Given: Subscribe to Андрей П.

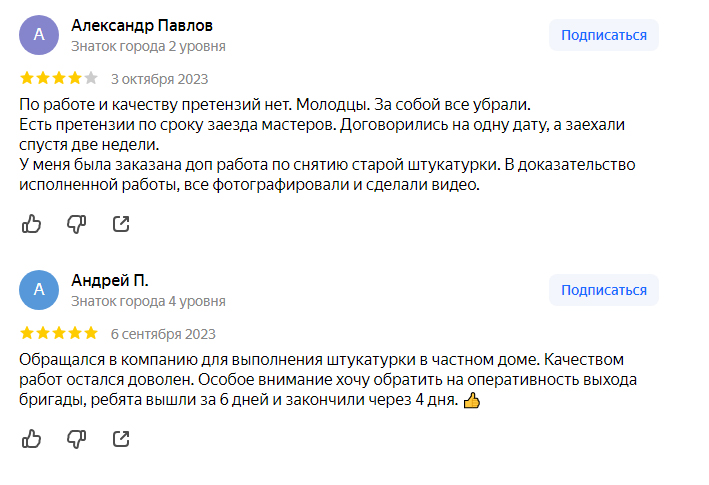Looking at the screenshot, I should (x=603, y=290).
